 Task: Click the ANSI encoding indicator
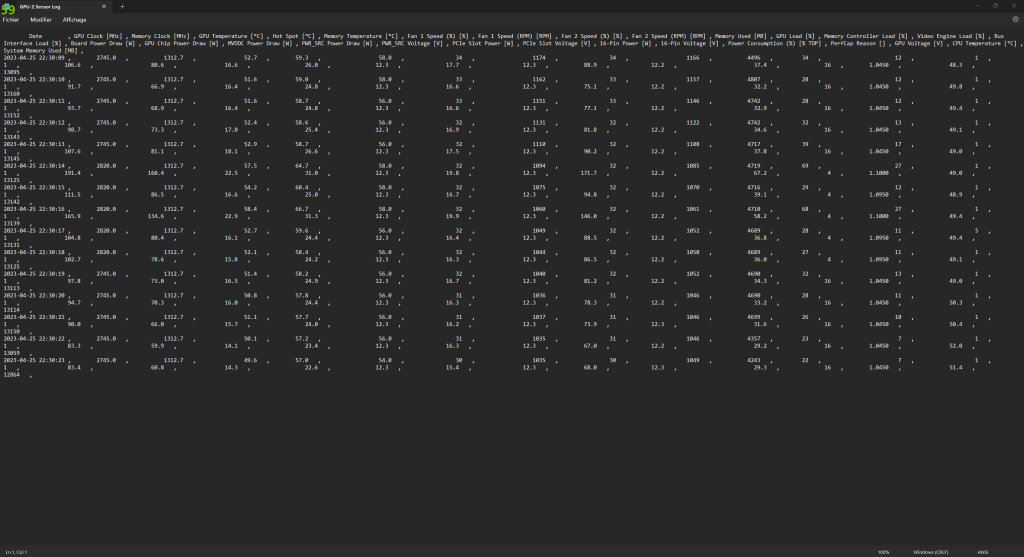pyautogui.click(x=983, y=552)
